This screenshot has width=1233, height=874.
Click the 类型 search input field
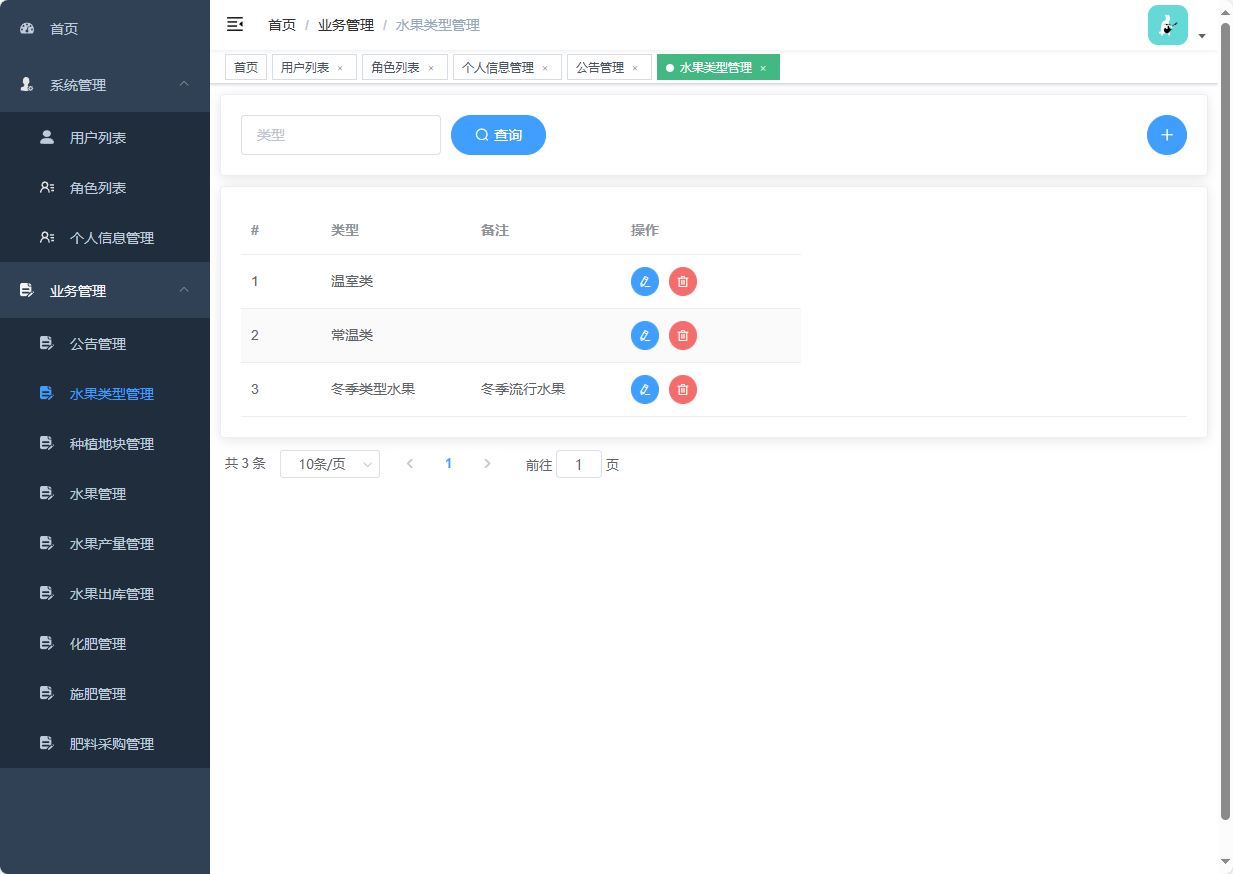pos(340,135)
